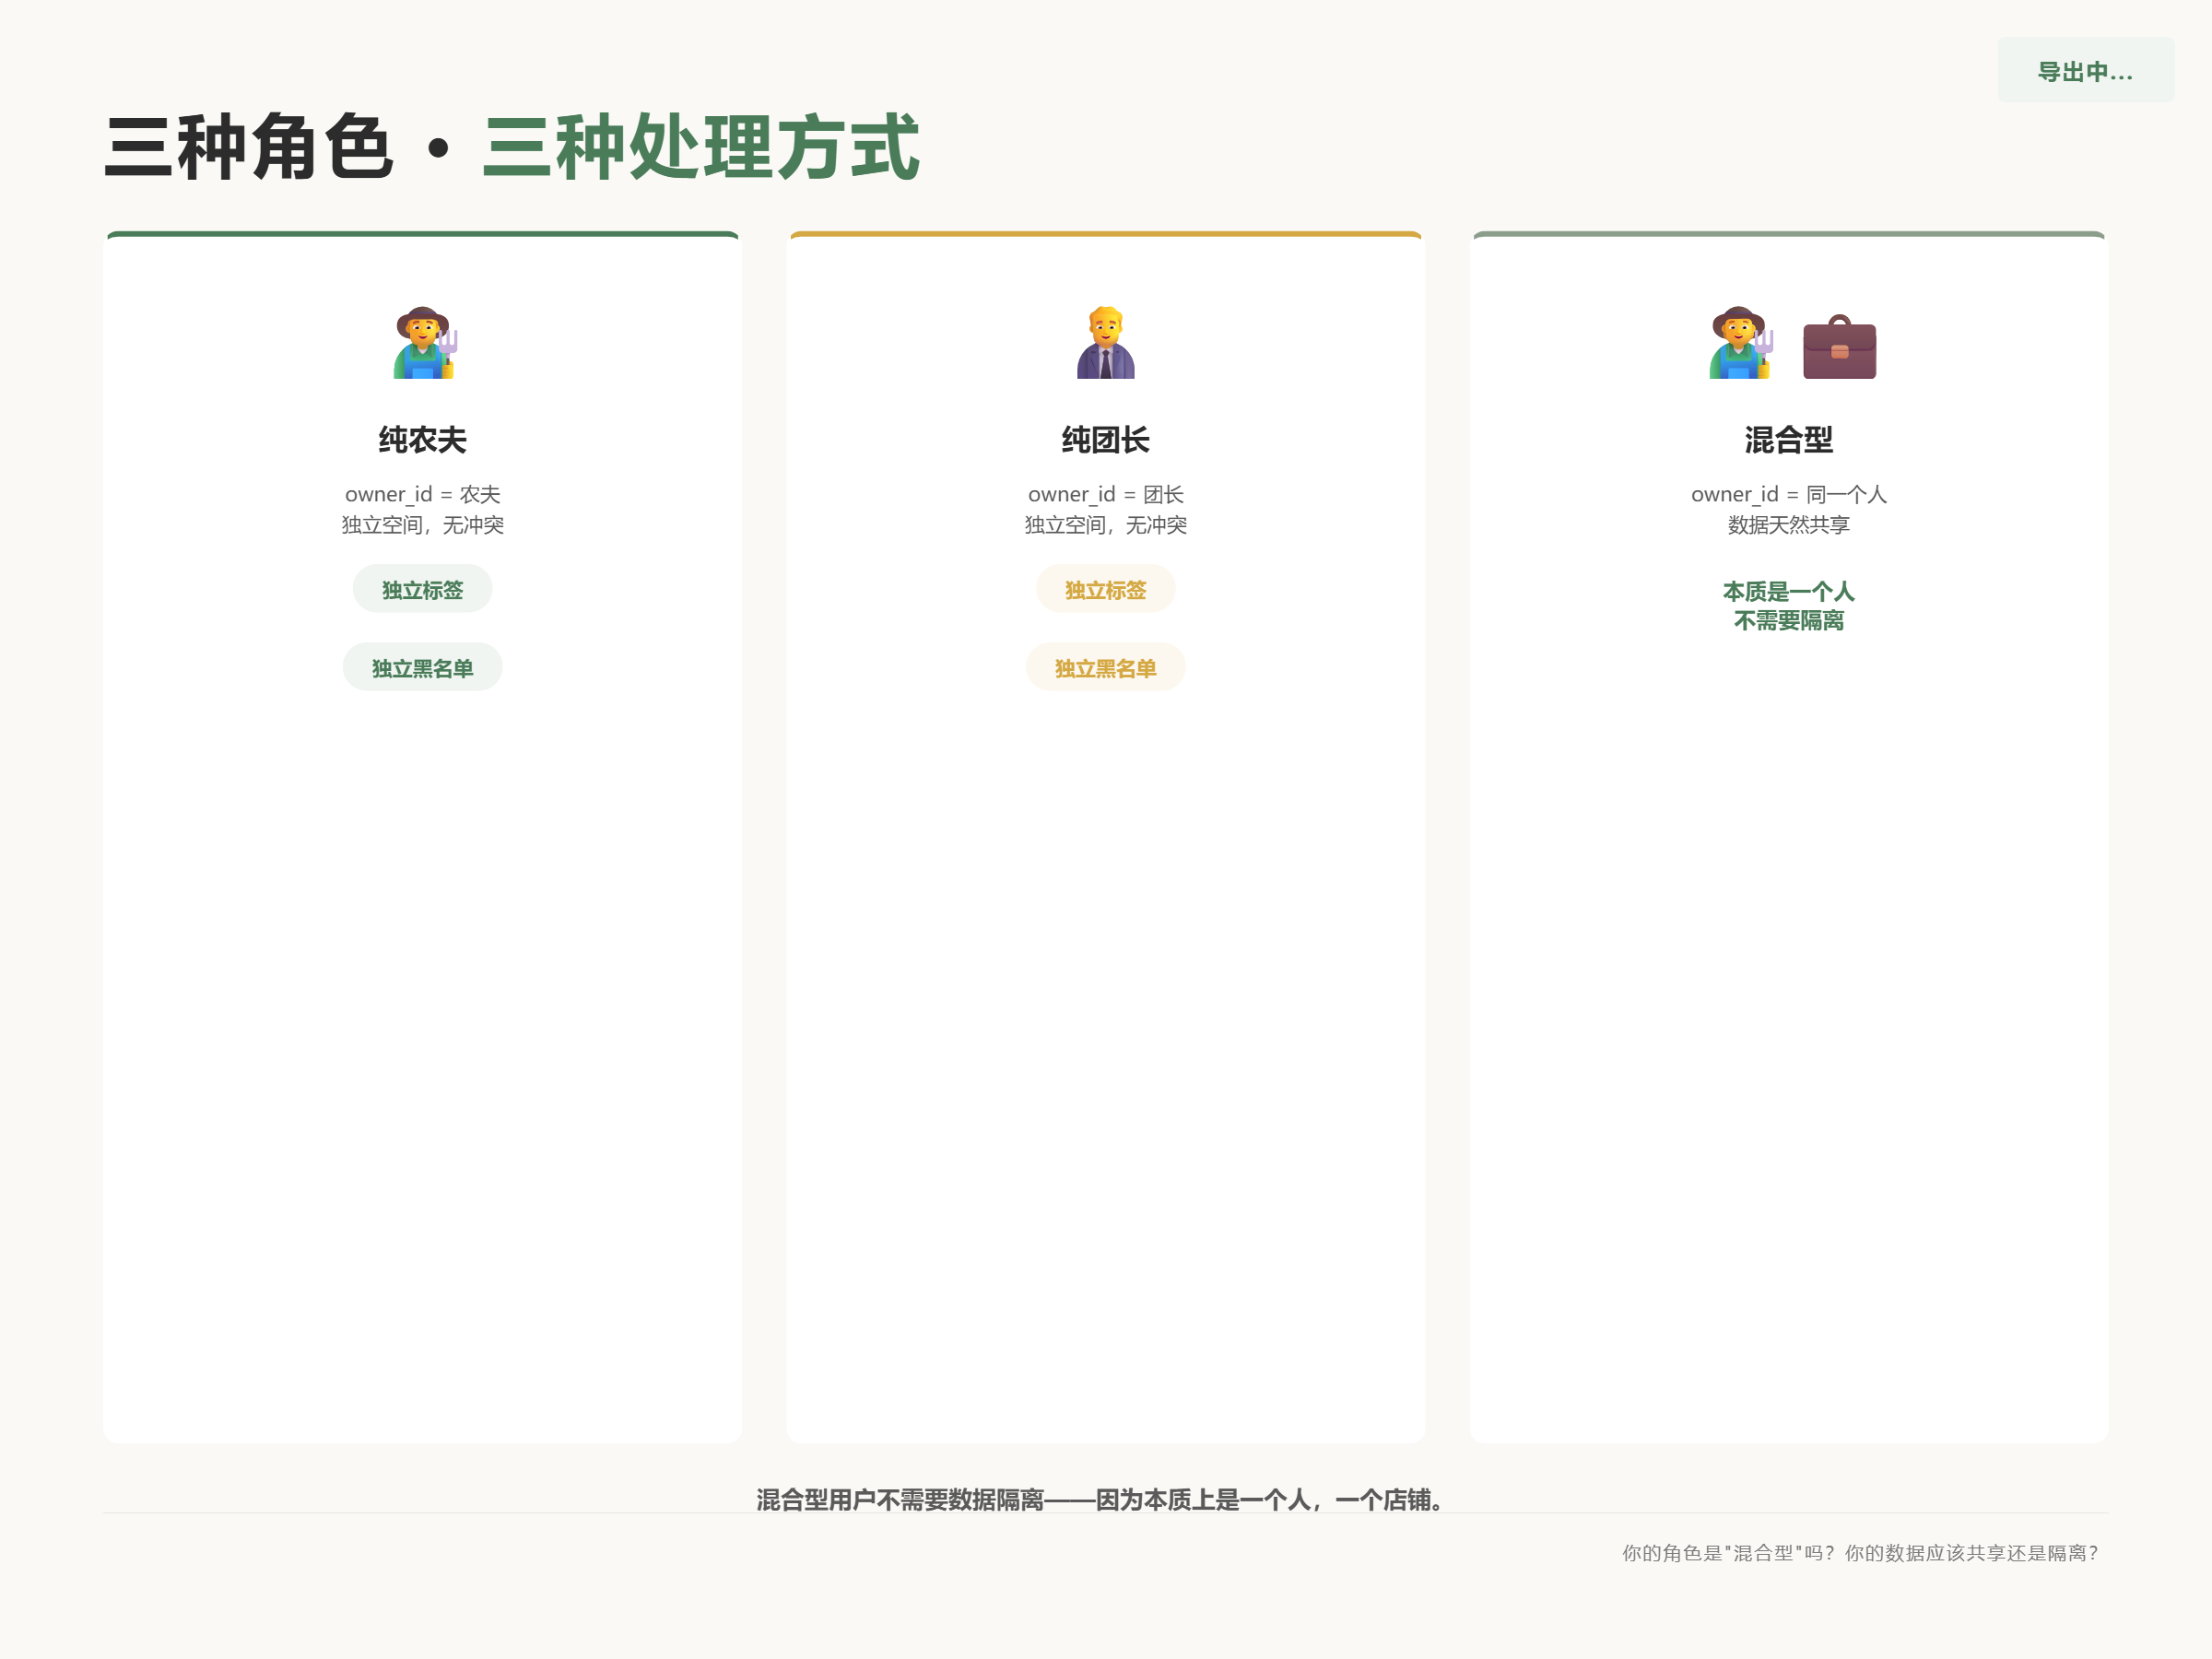2212x1659 pixels.
Task: Select the yellow 独立标签 pill
Action: coord(1105,589)
